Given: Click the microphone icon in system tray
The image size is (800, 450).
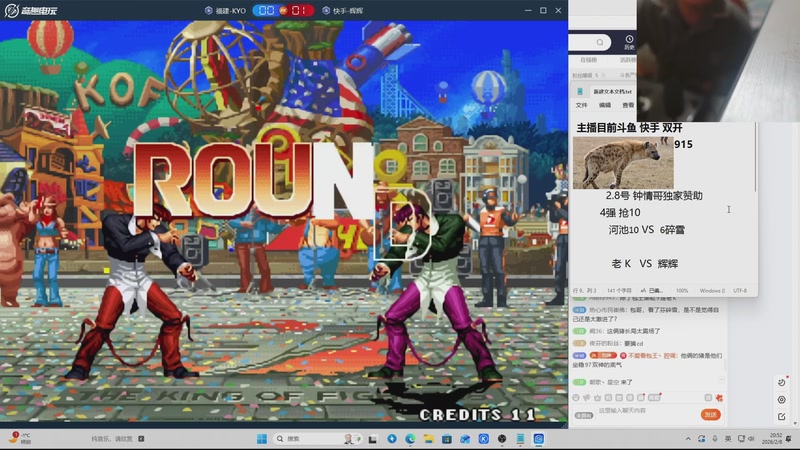Looking at the screenshot, I should coord(715,439).
